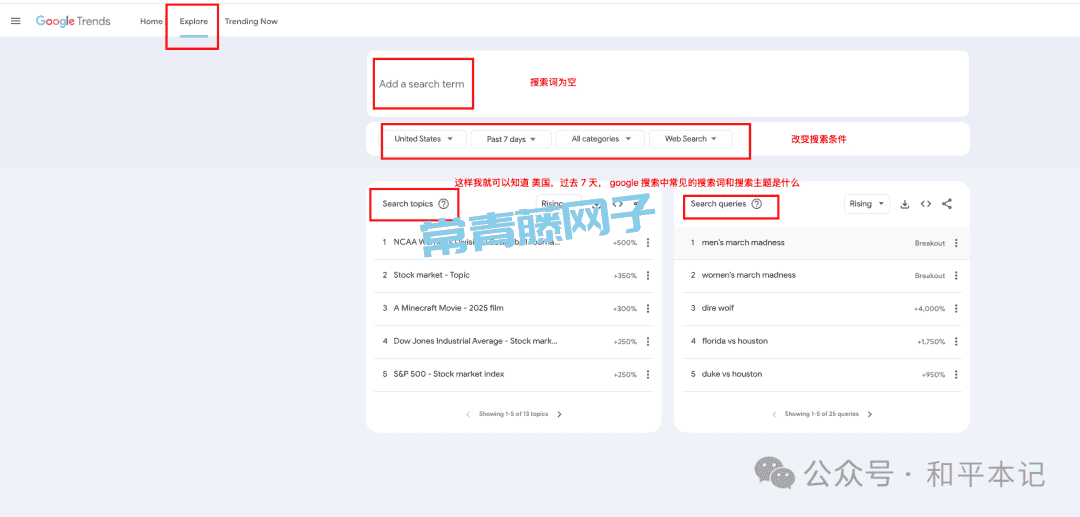Viewport: 1080px width, 517px height.
Task: Open the Stock market - Topic entry
Action: coord(431,275)
